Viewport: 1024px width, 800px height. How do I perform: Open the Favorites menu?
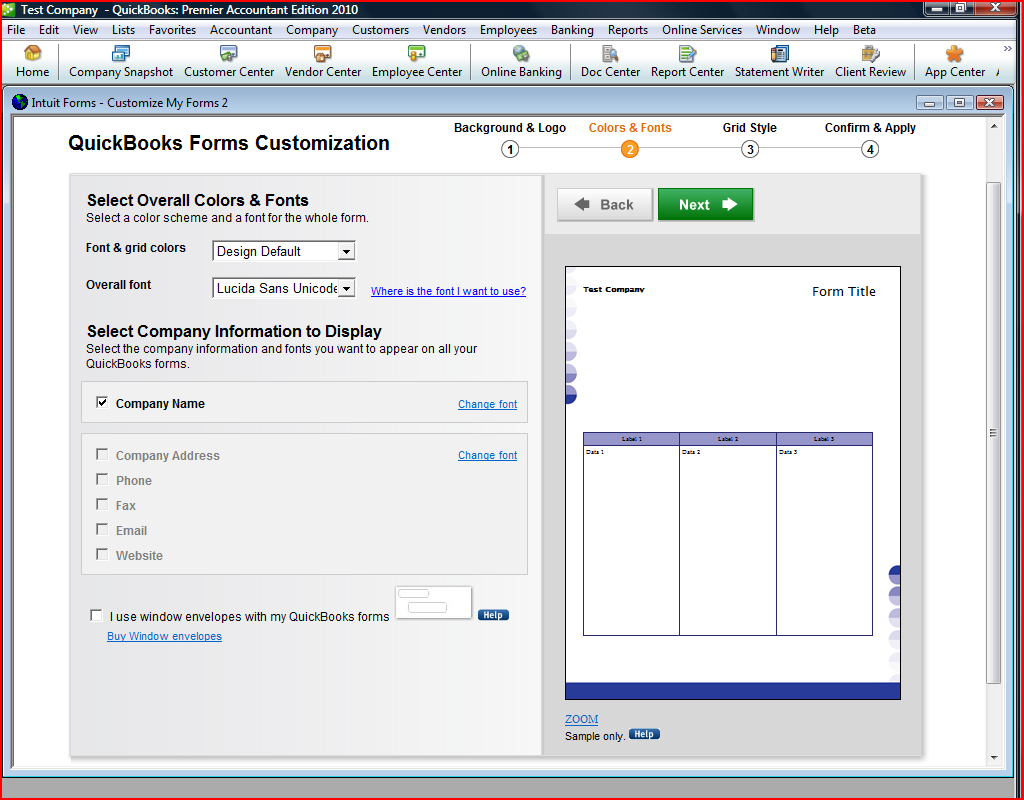(x=172, y=30)
